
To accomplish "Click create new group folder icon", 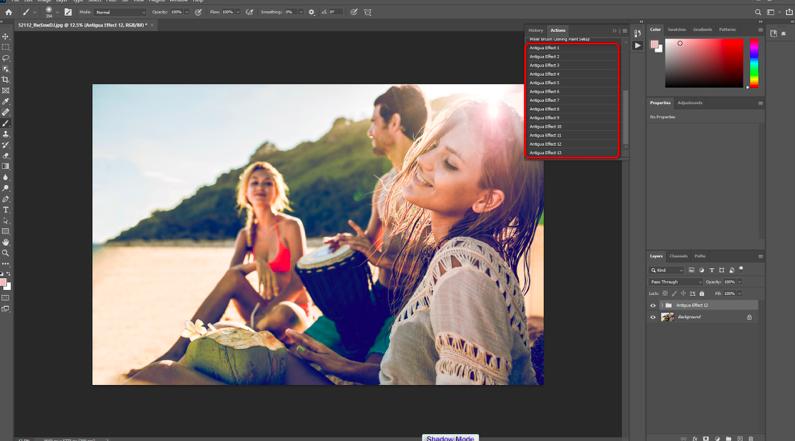I will click(x=729, y=438).
